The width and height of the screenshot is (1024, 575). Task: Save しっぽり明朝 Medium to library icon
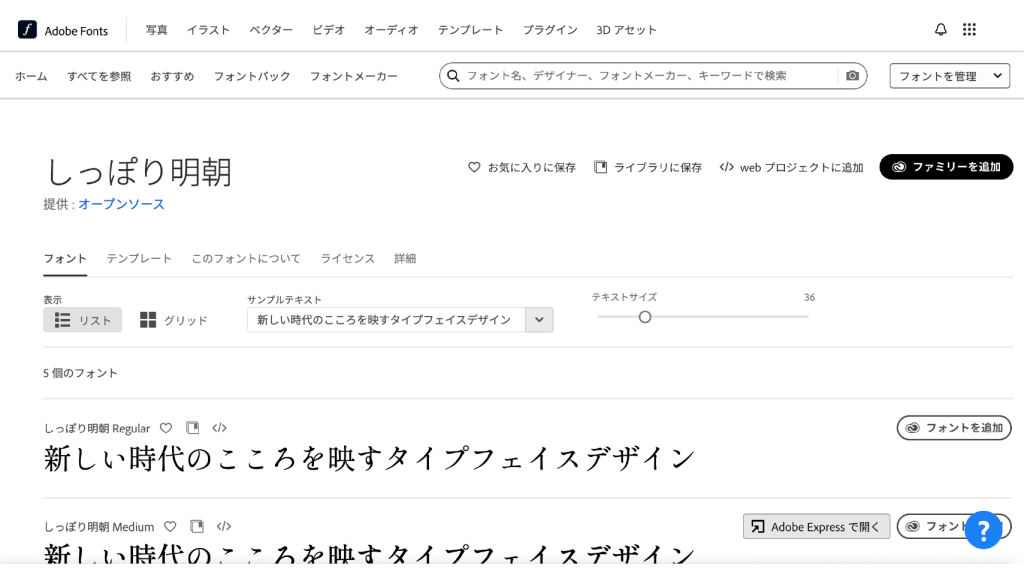[197, 526]
